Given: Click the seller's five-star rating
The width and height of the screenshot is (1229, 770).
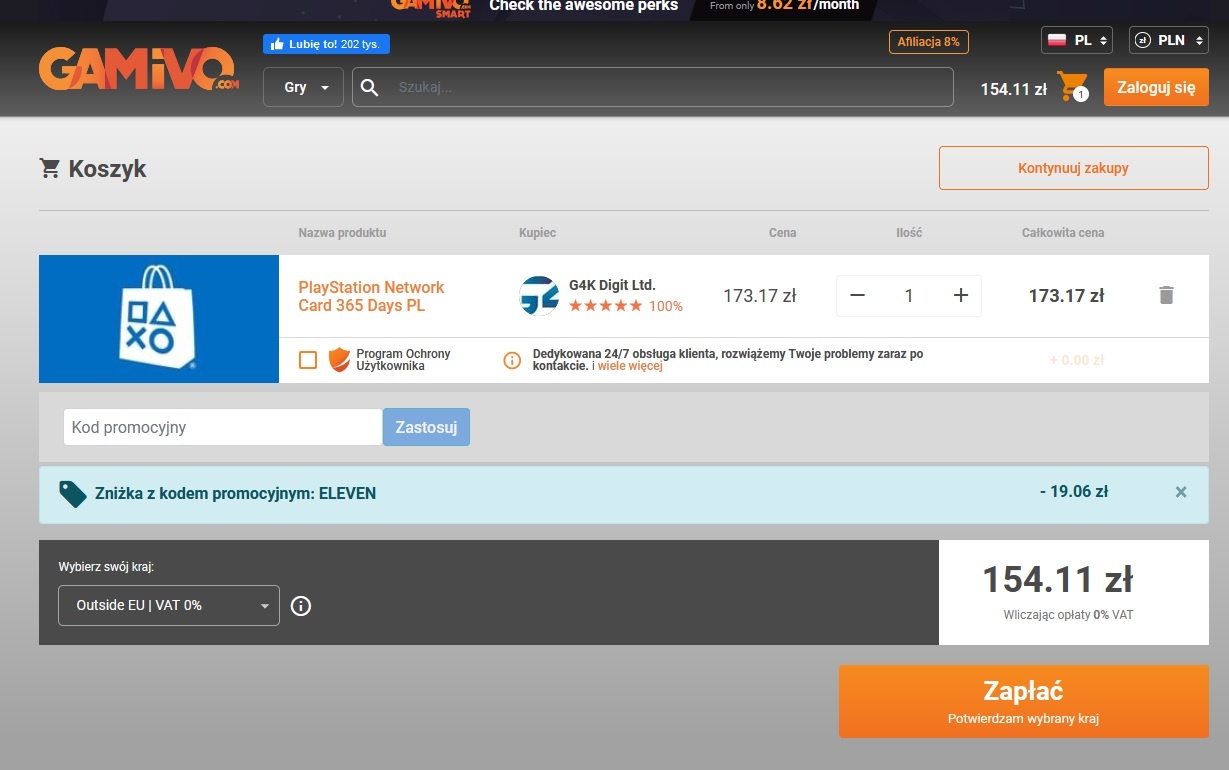Looking at the screenshot, I should tap(606, 306).
